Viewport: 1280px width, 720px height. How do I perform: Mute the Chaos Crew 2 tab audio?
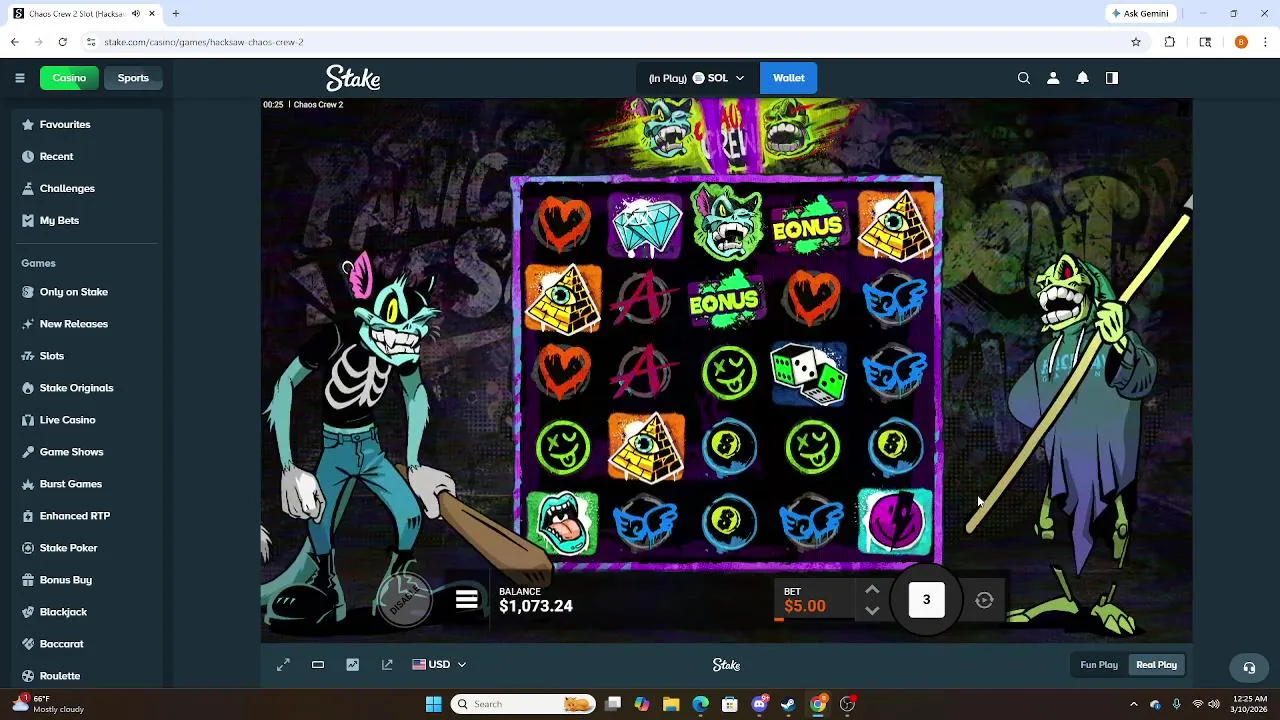click(135, 14)
